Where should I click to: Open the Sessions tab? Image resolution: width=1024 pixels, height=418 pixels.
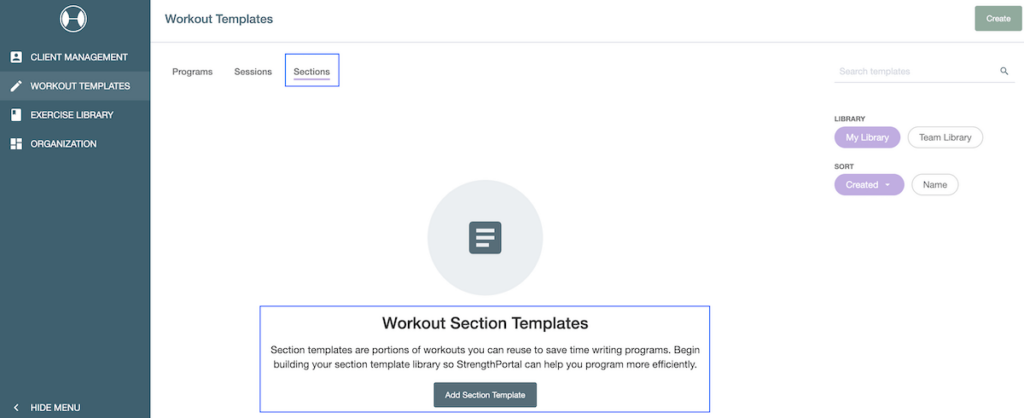(253, 72)
